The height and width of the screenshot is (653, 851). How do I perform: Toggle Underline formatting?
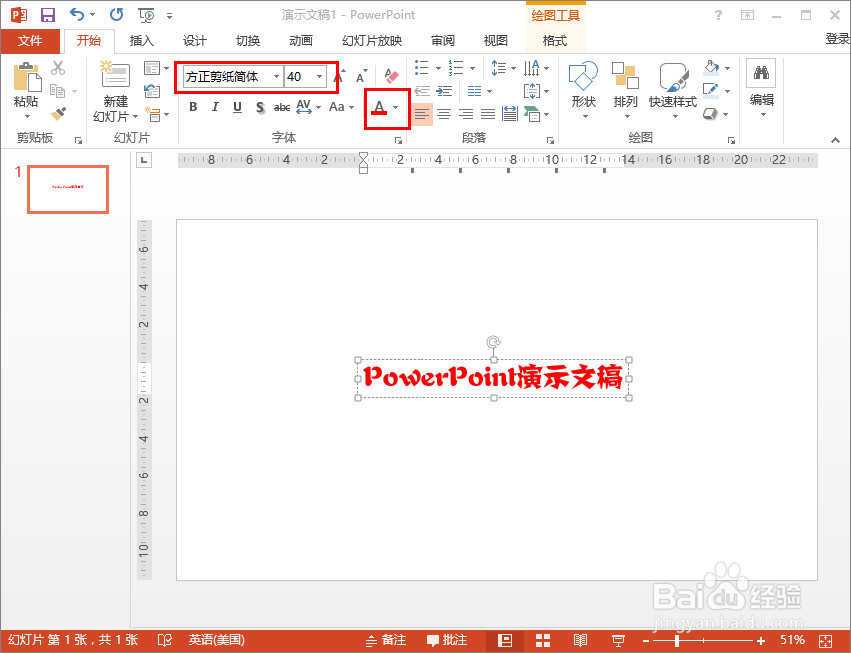click(x=237, y=107)
